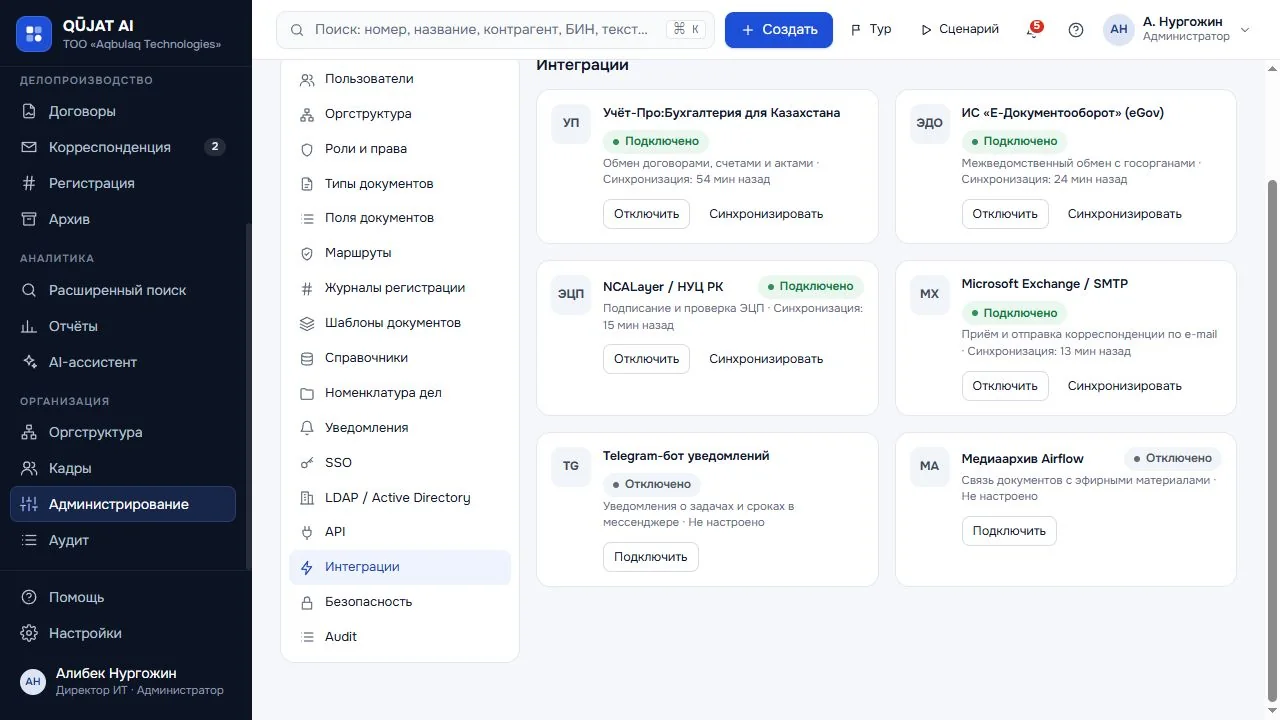Connect Медиаархив Airflow with Подключить
This screenshot has height=720, width=1280.
(1009, 531)
